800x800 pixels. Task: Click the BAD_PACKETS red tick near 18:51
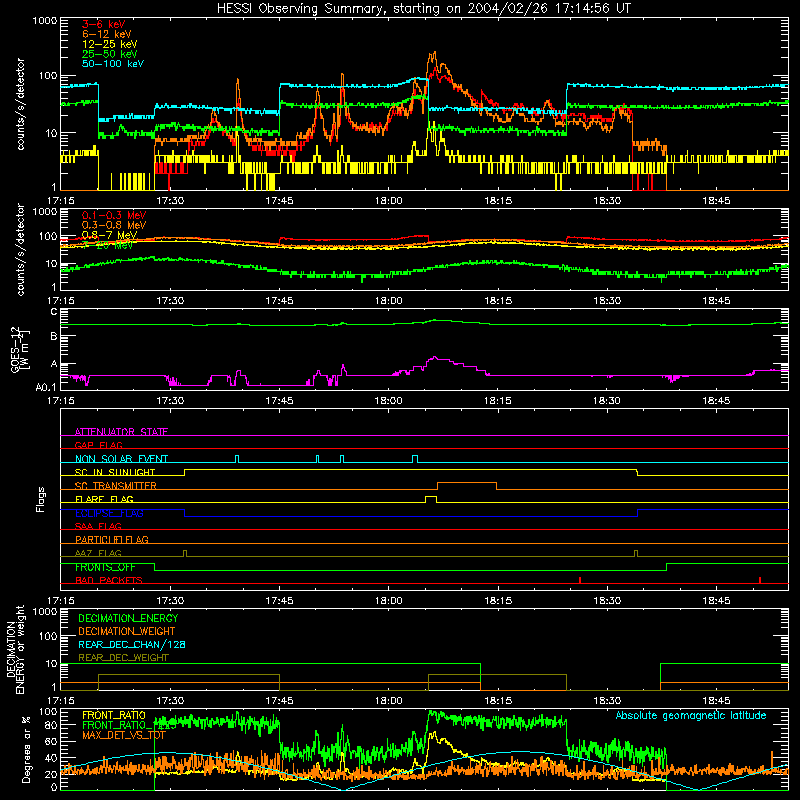760,580
